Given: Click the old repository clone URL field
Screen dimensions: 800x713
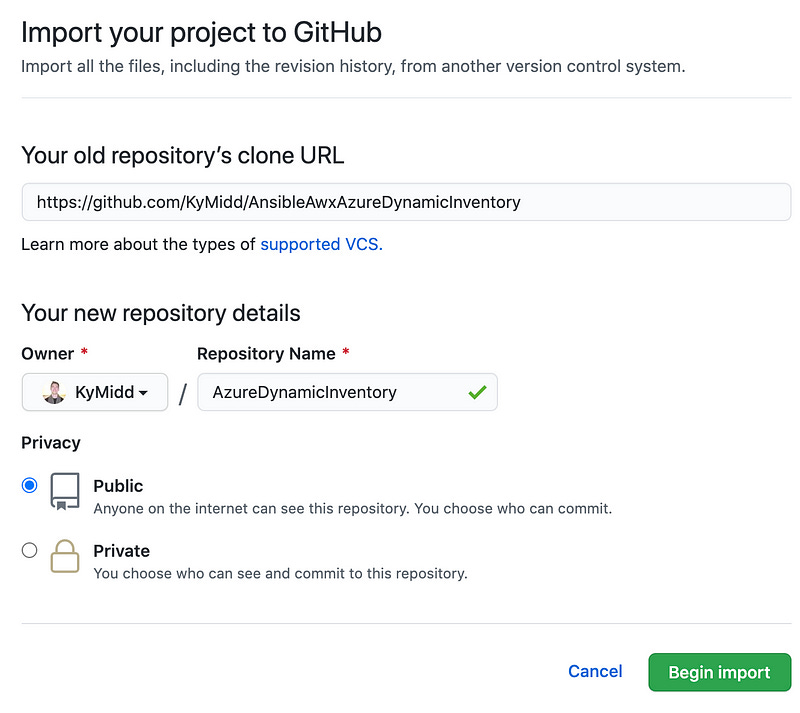Looking at the screenshot, I should [x=406, y=202].
